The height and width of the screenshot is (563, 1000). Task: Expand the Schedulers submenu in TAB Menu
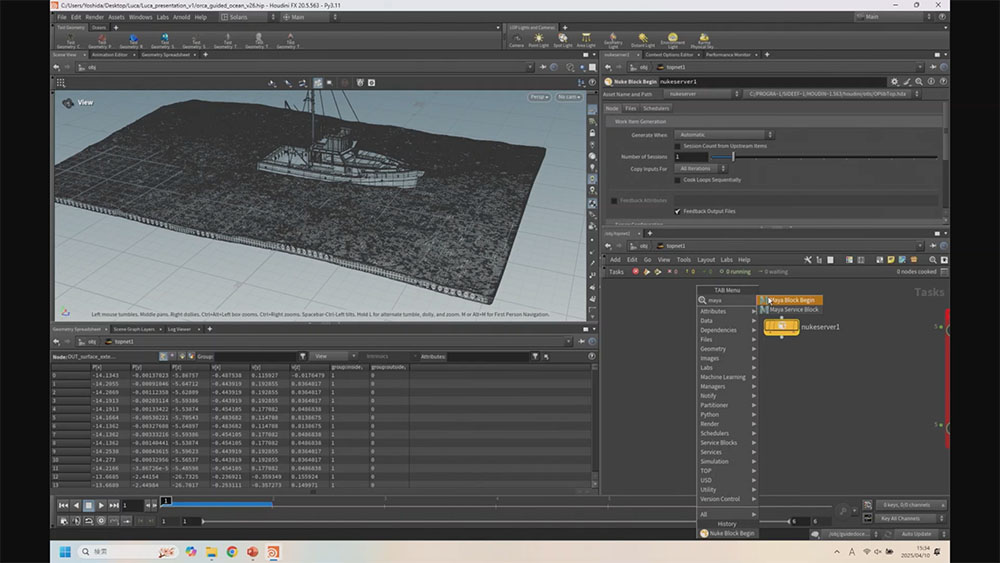coord(727,433)
